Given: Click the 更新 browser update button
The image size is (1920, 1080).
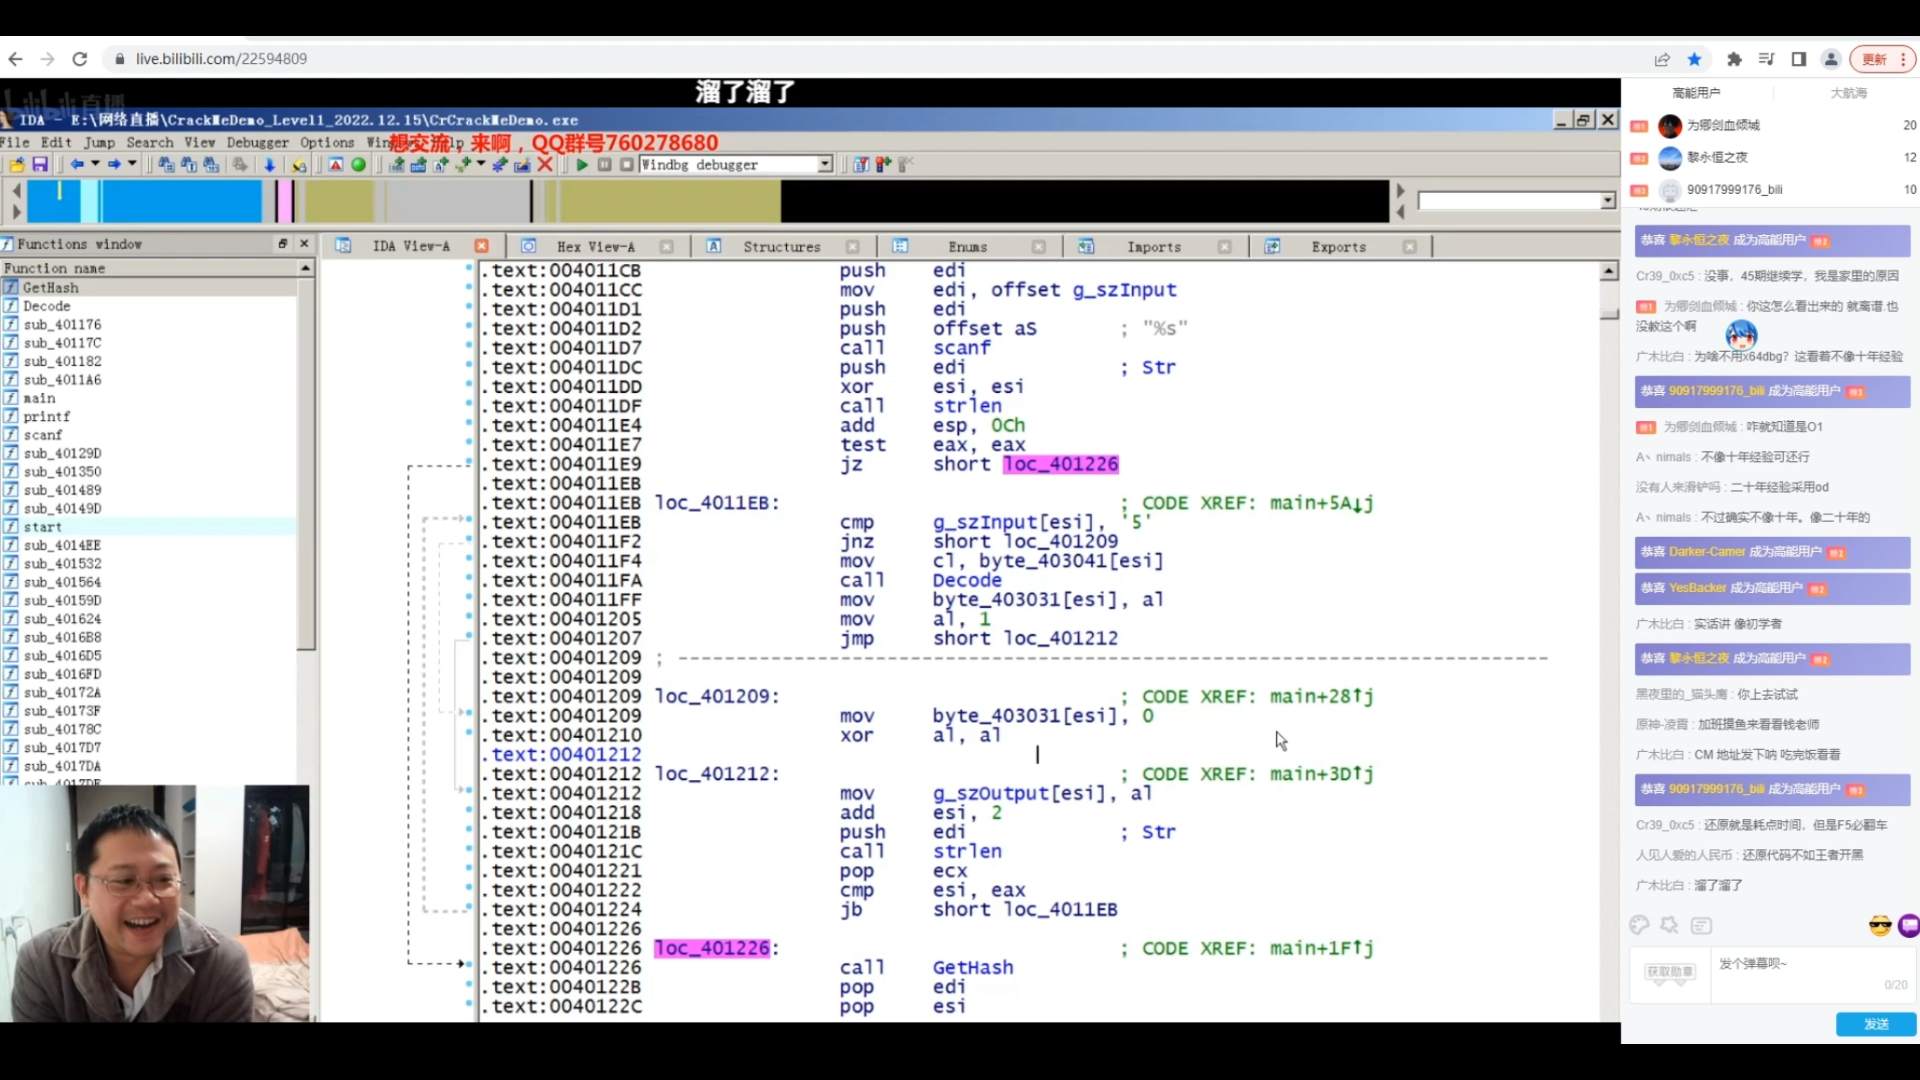Looking at the screenshot, I should point(1881,59).
